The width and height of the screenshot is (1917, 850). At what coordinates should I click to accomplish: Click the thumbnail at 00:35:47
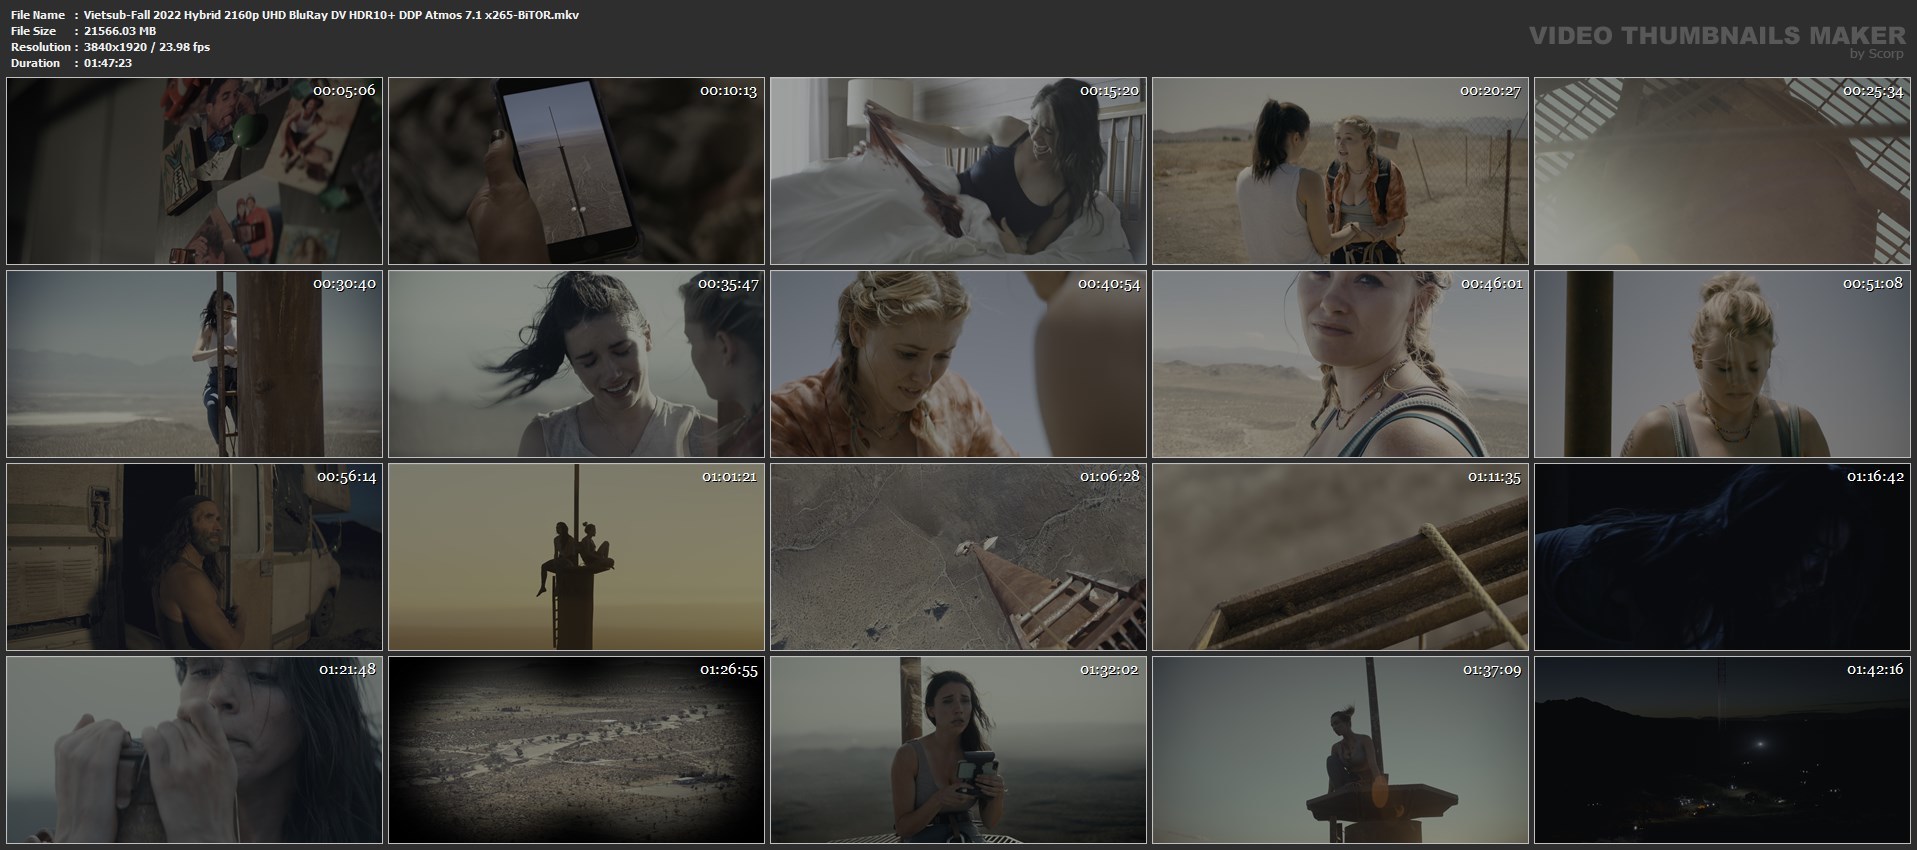pyautogui.click(x=576, y=364)
